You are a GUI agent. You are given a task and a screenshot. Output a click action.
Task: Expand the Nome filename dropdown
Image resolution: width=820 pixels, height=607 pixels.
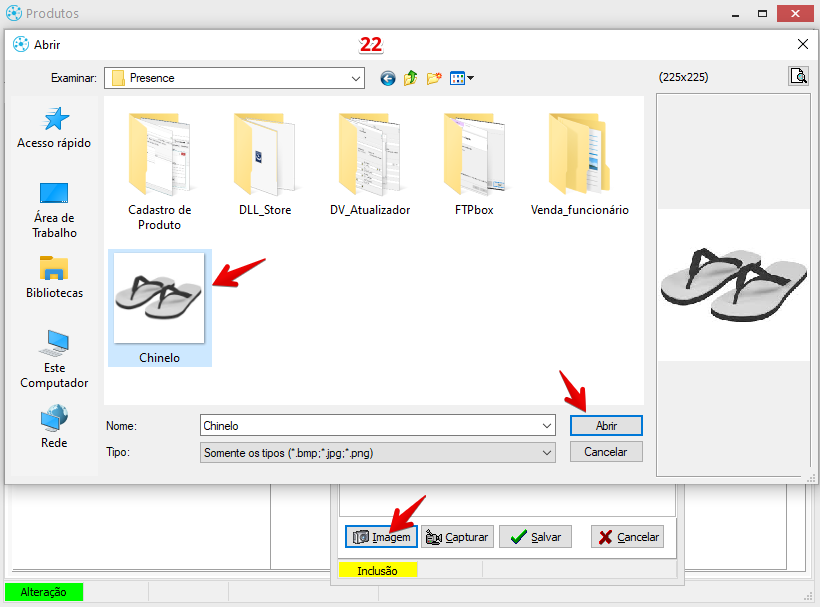[546, 426]
